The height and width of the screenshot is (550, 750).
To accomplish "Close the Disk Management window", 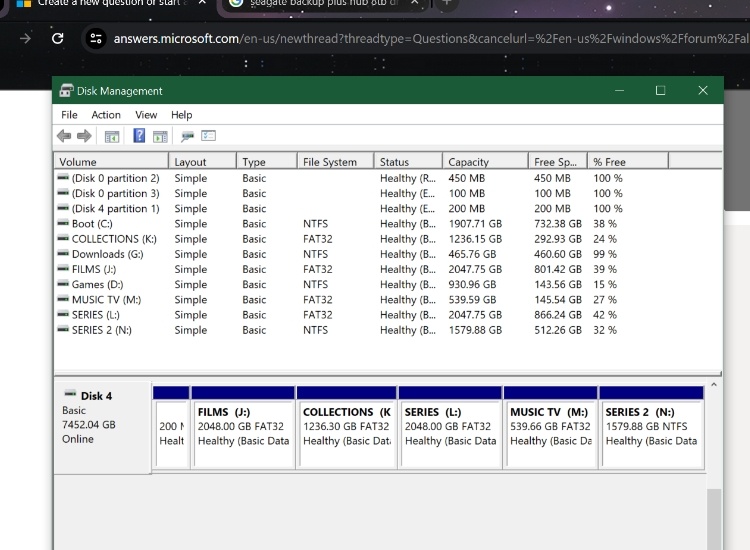I will click(x=703, y=90).
